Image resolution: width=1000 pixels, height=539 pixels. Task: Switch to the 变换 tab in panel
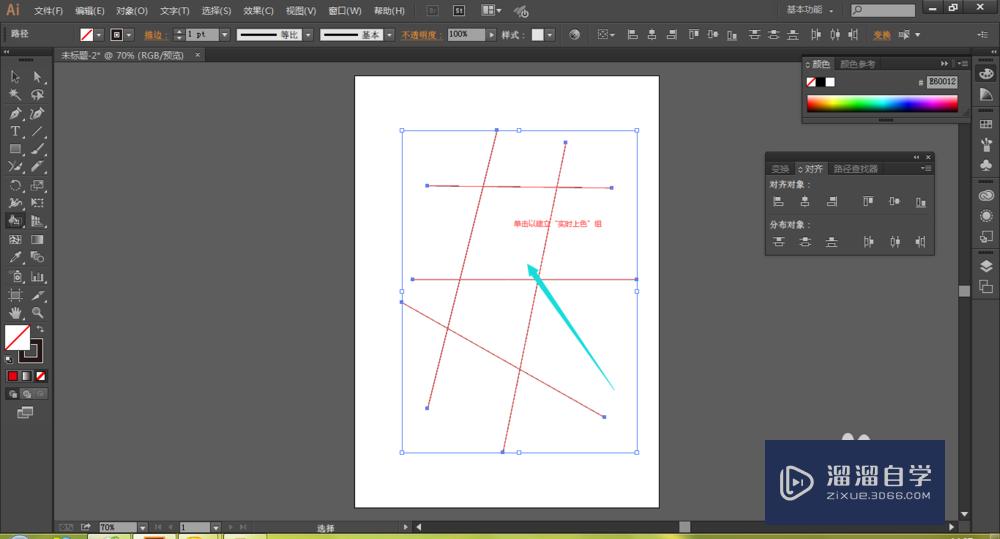(x=780, y=168)
